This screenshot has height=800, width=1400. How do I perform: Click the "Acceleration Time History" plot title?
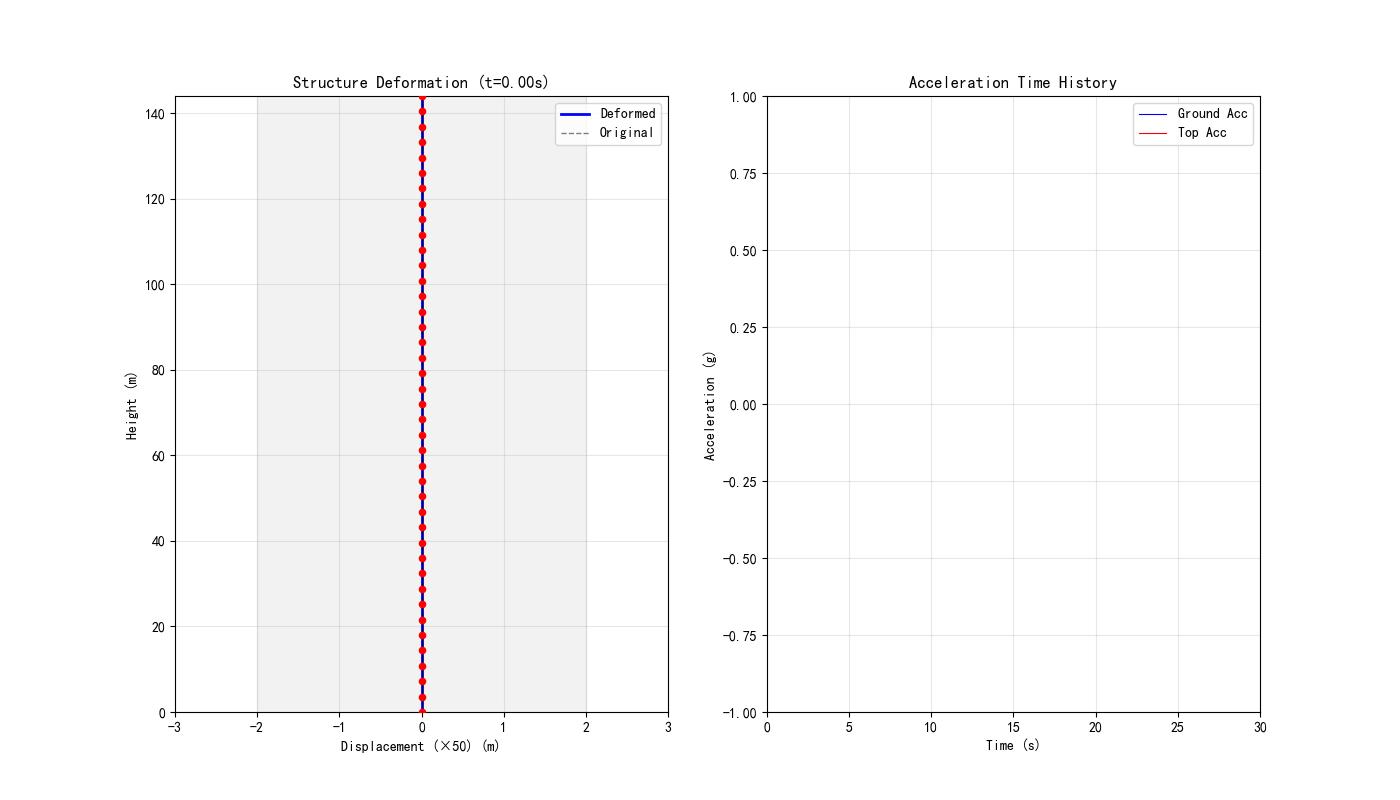pyautogui.click(x=1013, y=83)
